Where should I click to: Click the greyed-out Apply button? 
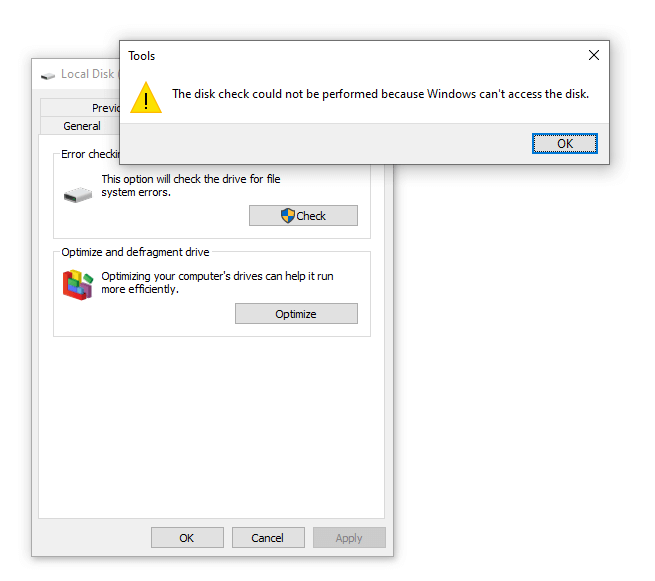point(349,538)
